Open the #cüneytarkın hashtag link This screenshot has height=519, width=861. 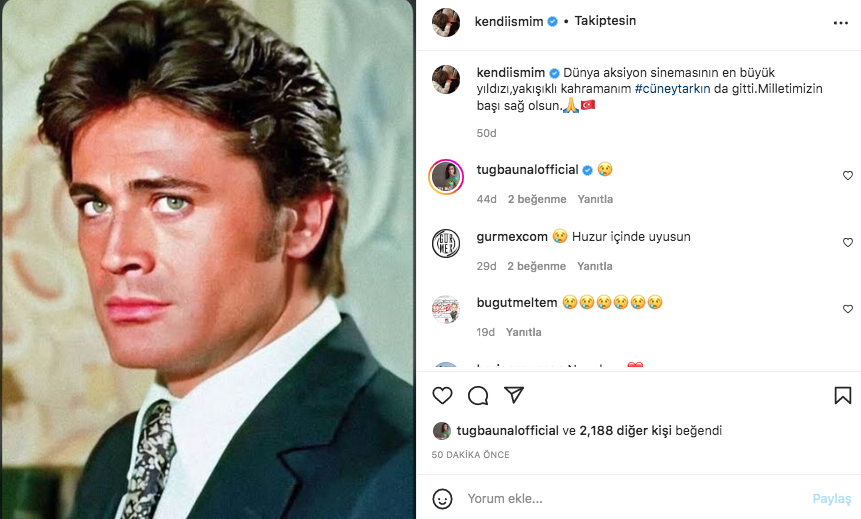672,89
